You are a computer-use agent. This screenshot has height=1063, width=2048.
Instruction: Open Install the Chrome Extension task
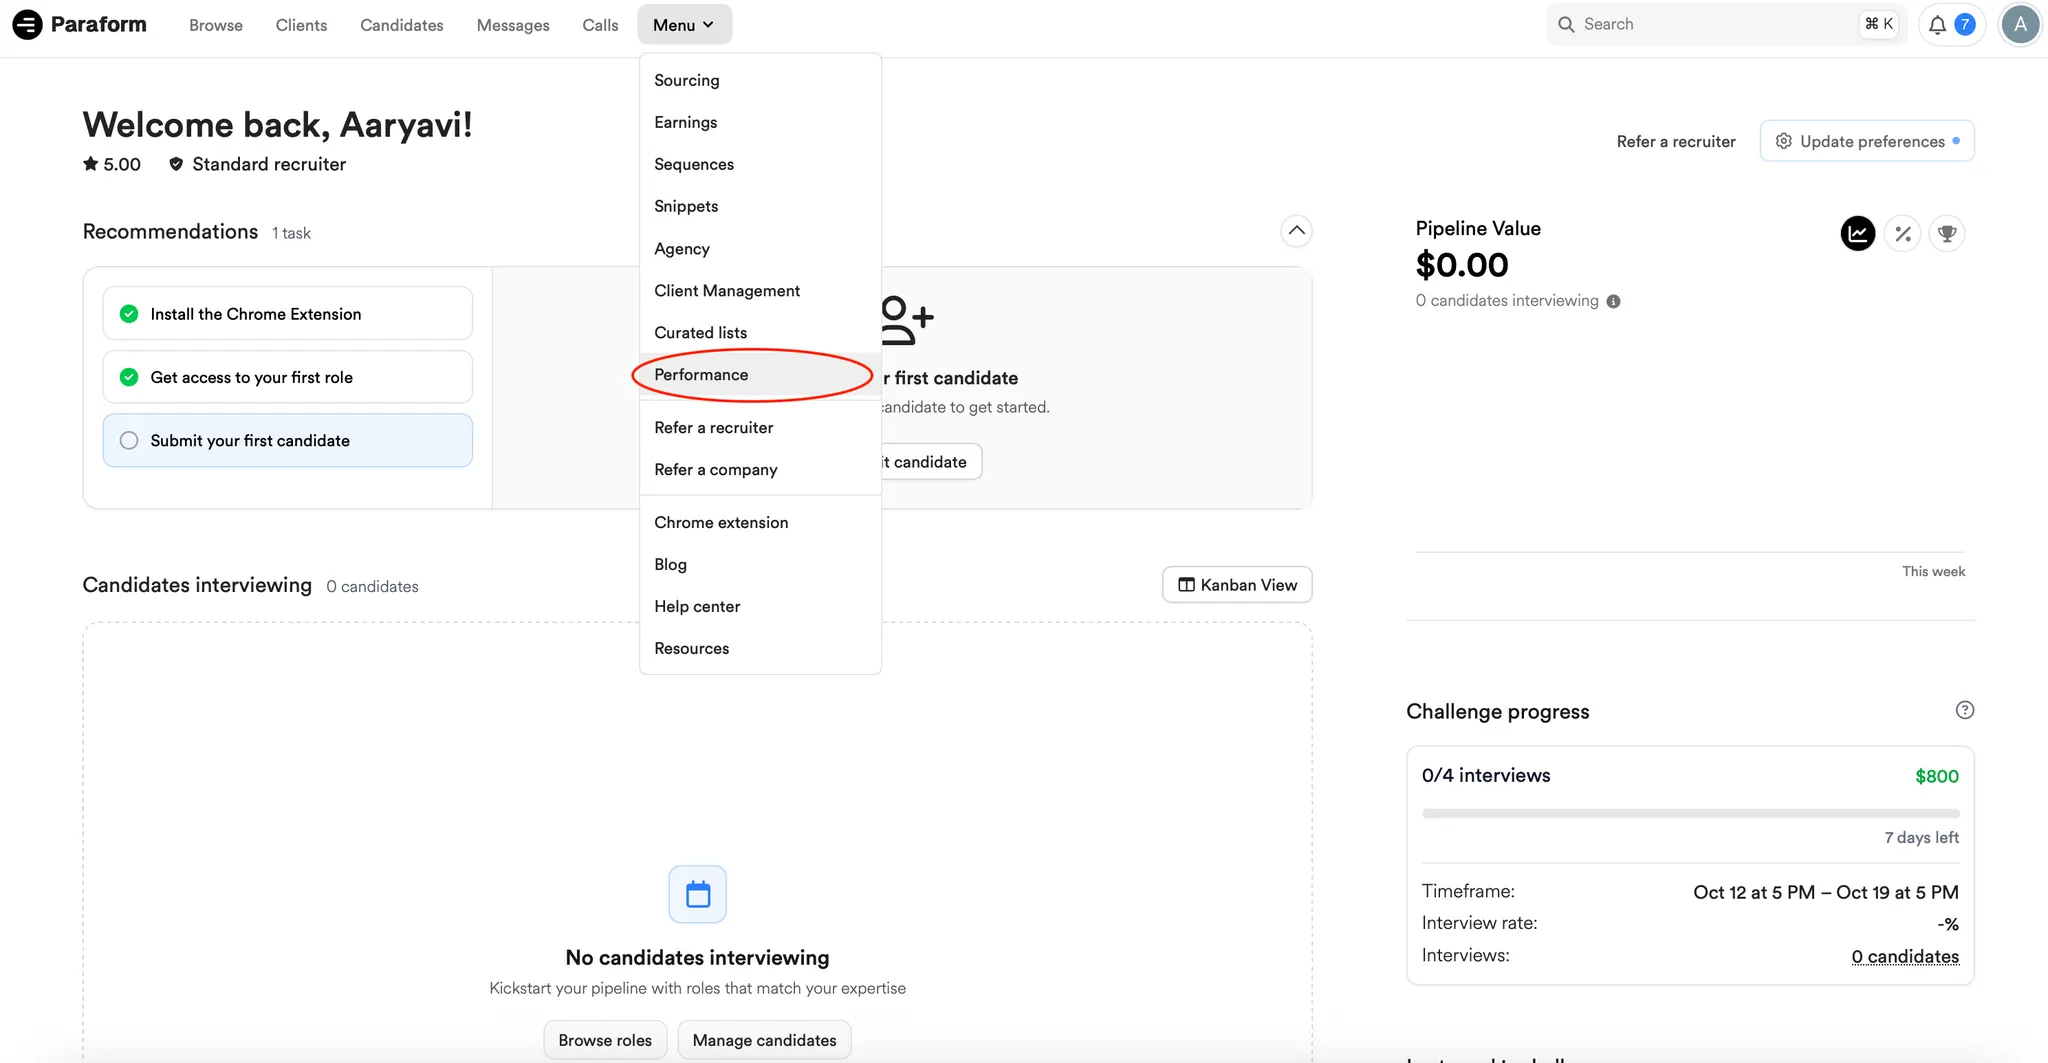pyautogui.click(x=288, y=314)
